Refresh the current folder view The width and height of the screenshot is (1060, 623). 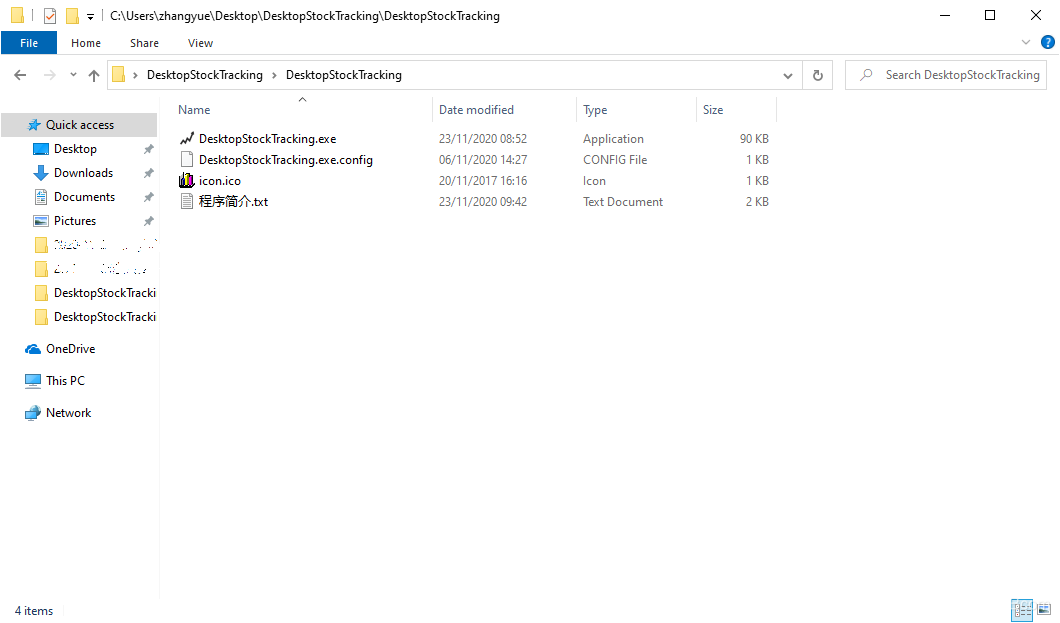point(817,75)
